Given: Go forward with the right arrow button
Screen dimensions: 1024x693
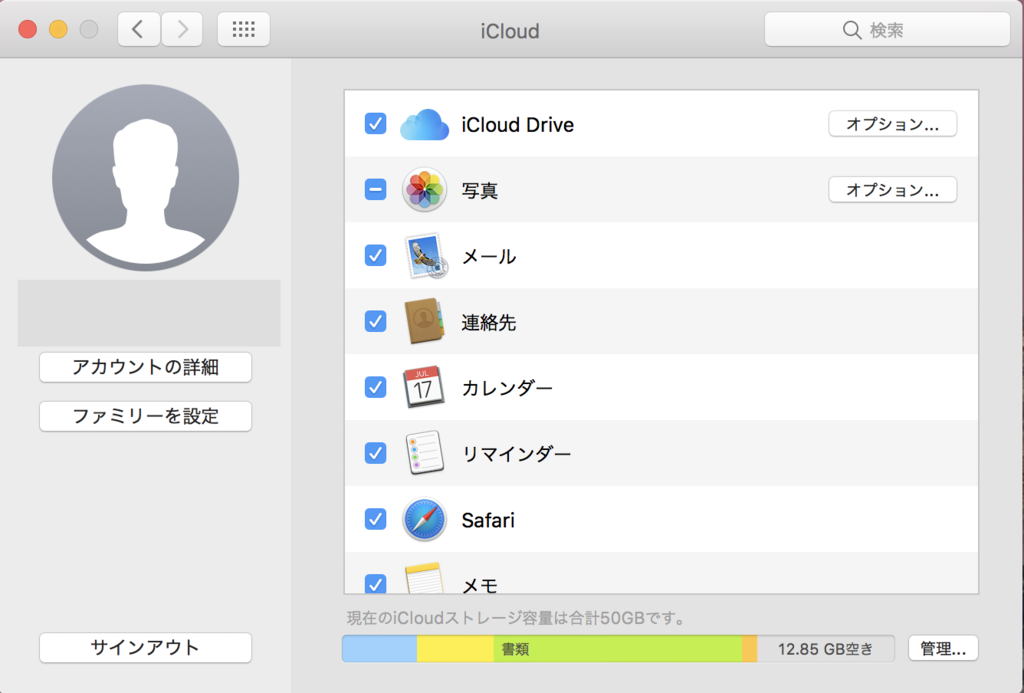Looking at the screenshot, I should coord(182,29).
